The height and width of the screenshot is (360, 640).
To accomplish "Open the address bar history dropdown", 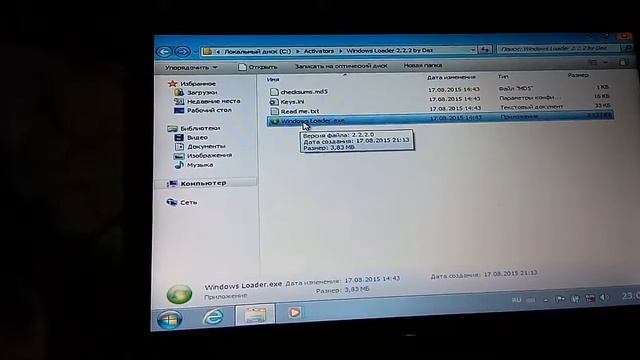I will (473, 50).
